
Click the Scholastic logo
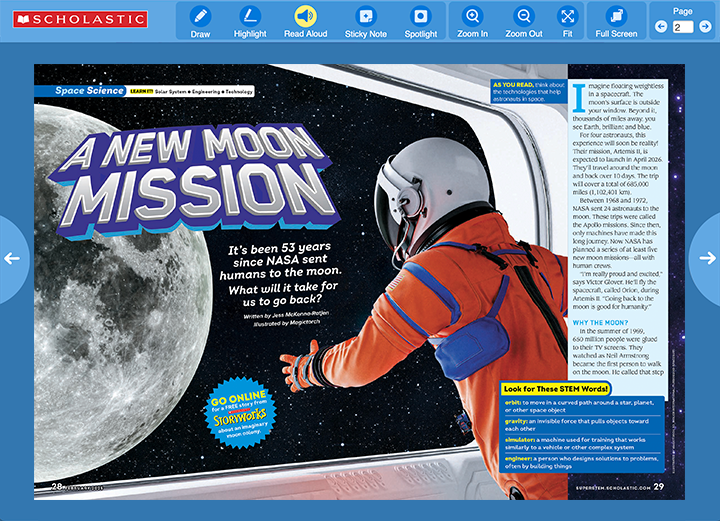[x=80, y=19]
